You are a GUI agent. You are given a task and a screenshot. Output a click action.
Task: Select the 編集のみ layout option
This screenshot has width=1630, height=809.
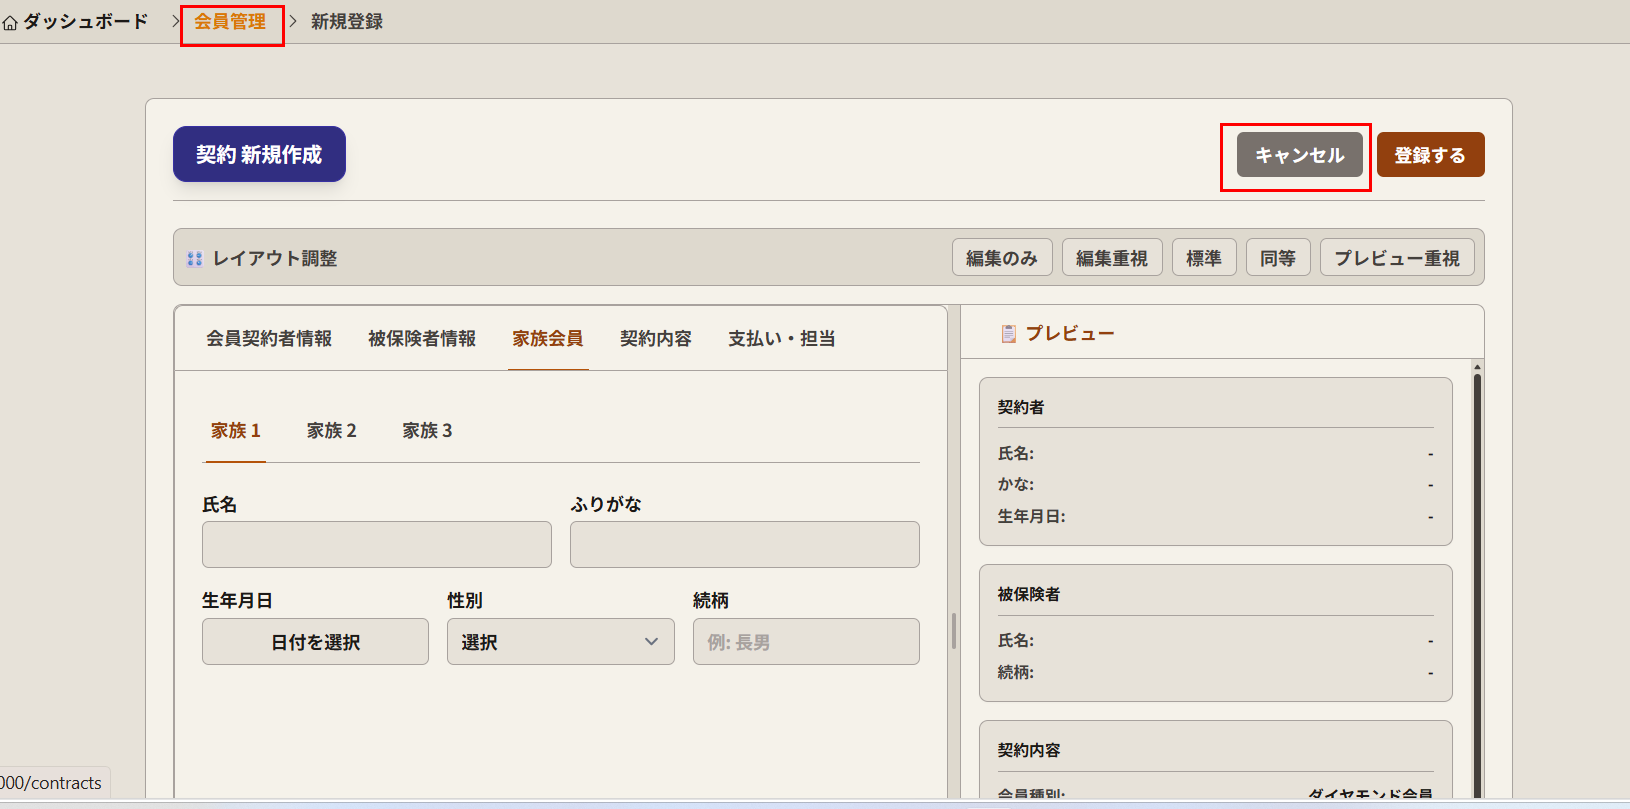point(1001,258)
